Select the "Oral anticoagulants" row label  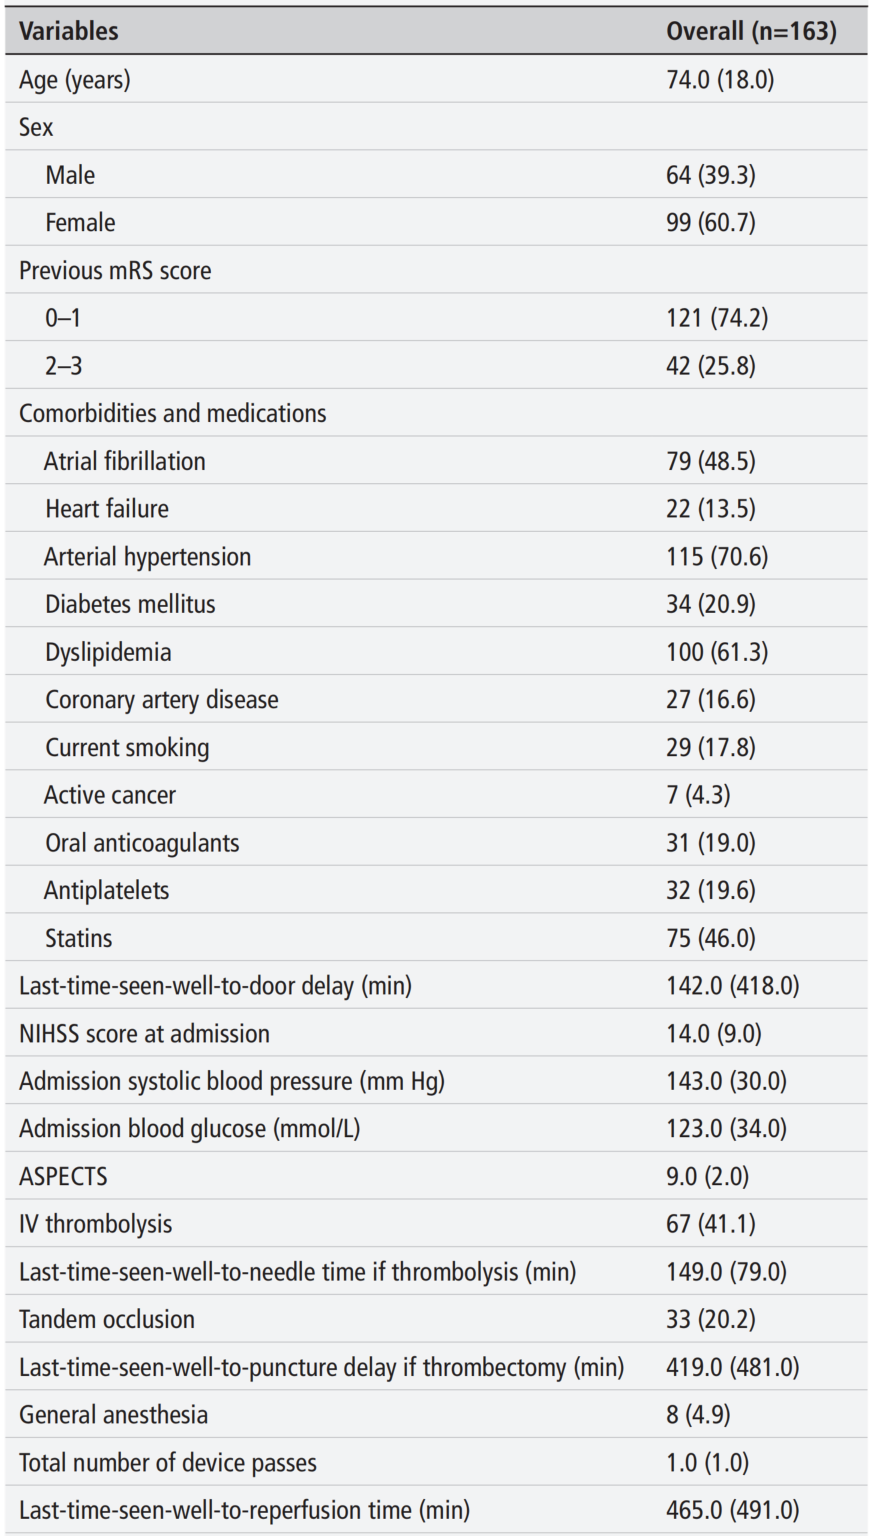[x=142, y=843]
